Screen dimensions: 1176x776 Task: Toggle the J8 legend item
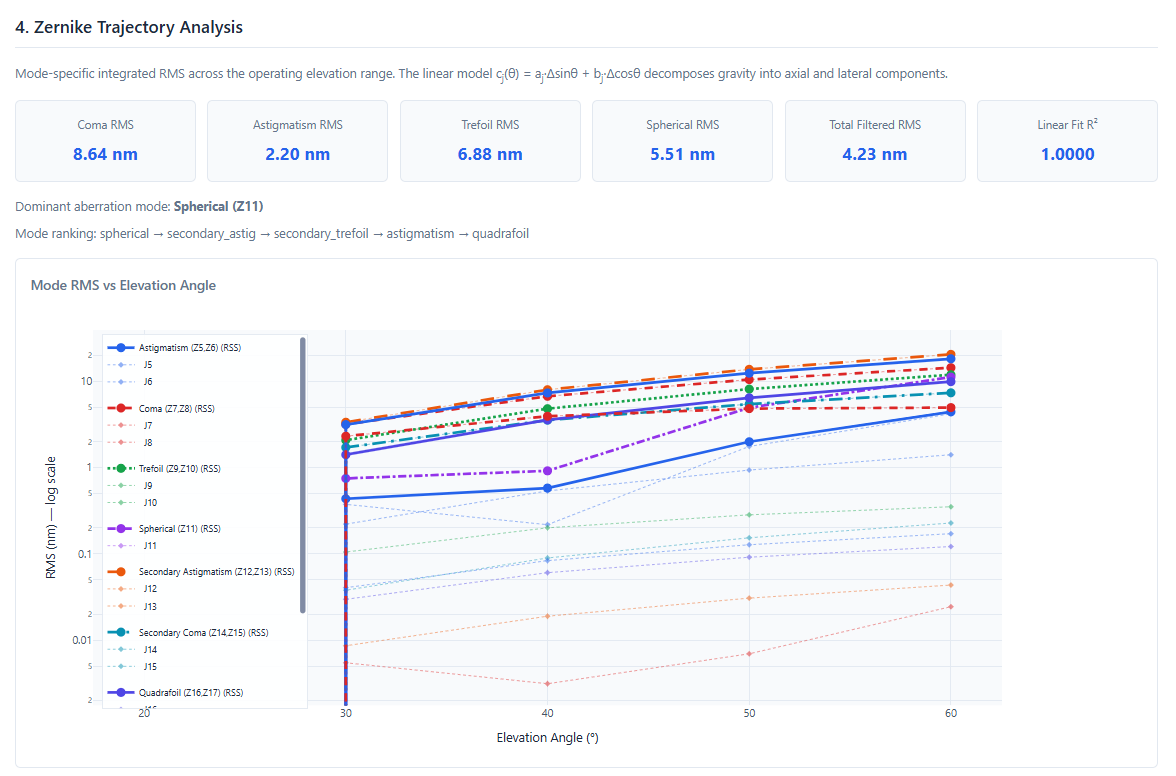click(147, 442)
